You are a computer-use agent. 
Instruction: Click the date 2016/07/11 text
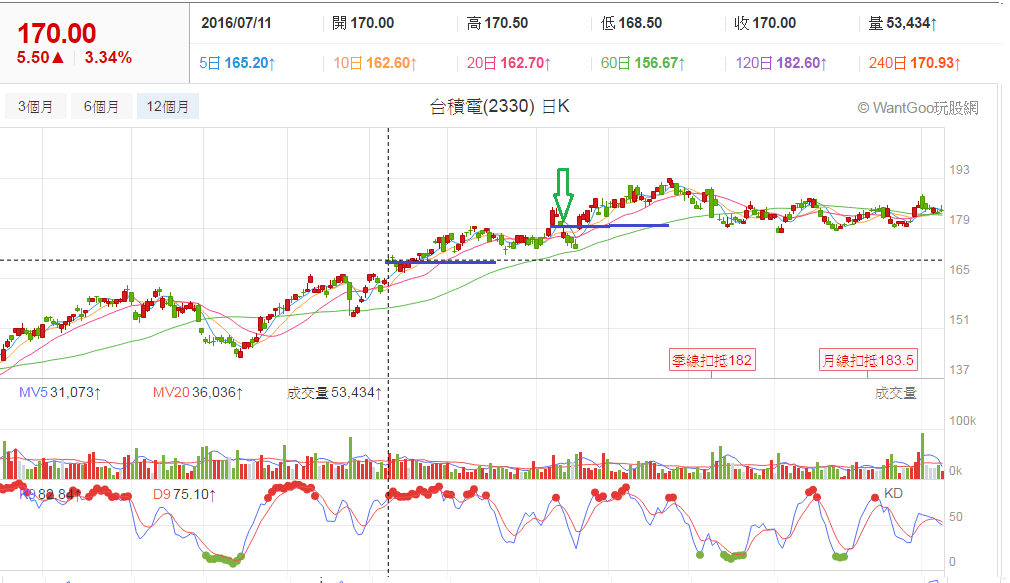click(236, 23)
